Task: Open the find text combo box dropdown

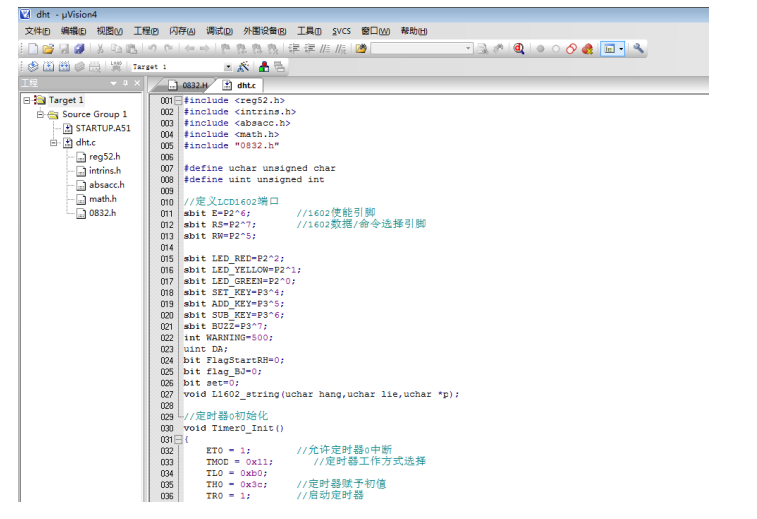Action: (468, 49)
